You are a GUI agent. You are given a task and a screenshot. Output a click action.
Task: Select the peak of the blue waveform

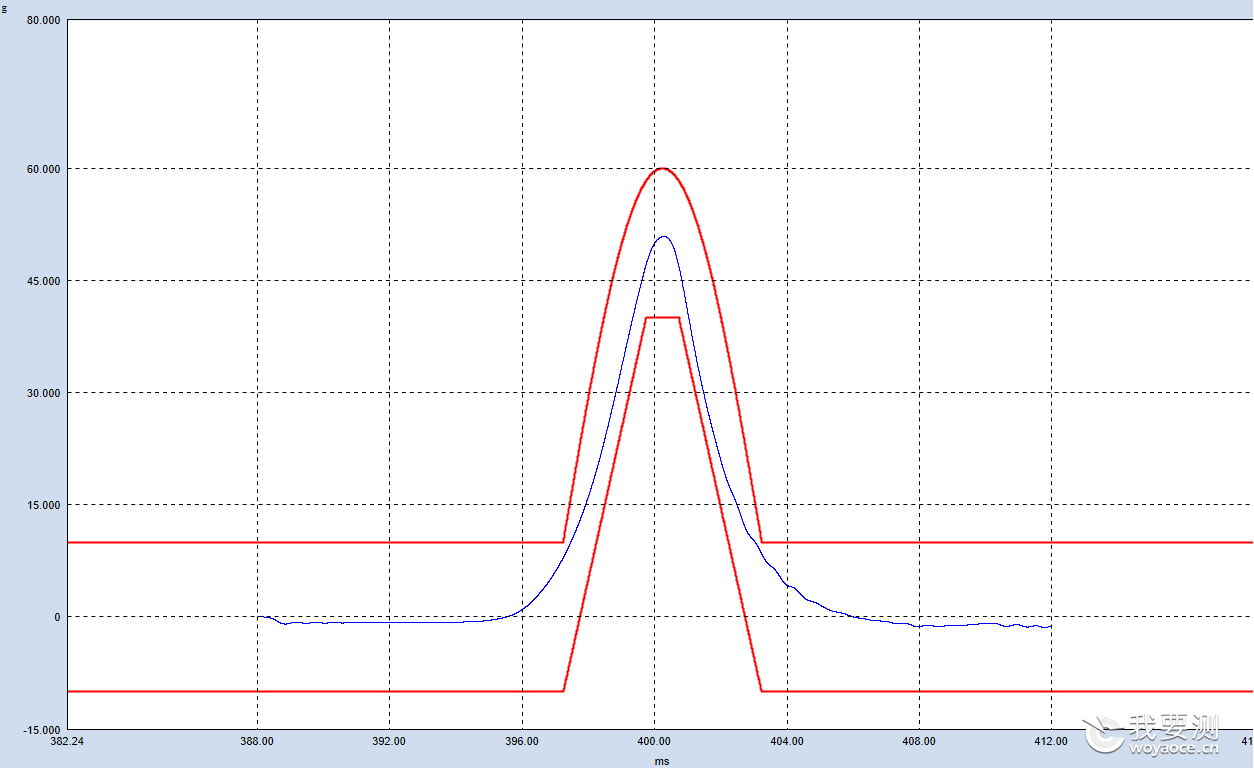[663, 237]
